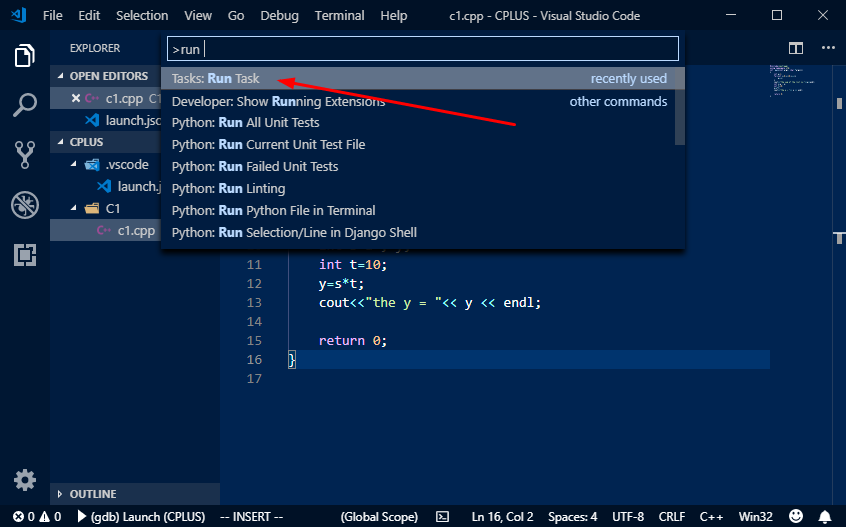Click the split editor icon
846x527 pixels.
[x=795, y=48]
